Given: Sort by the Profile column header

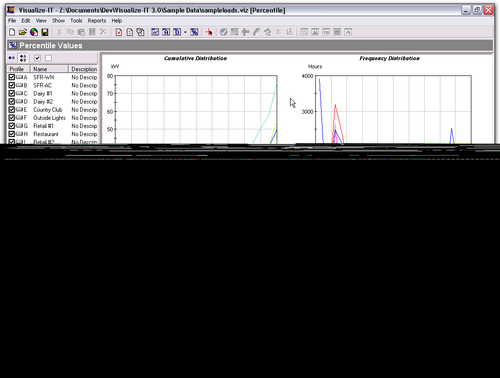Looking at the screenshot, I should (18, 69).
